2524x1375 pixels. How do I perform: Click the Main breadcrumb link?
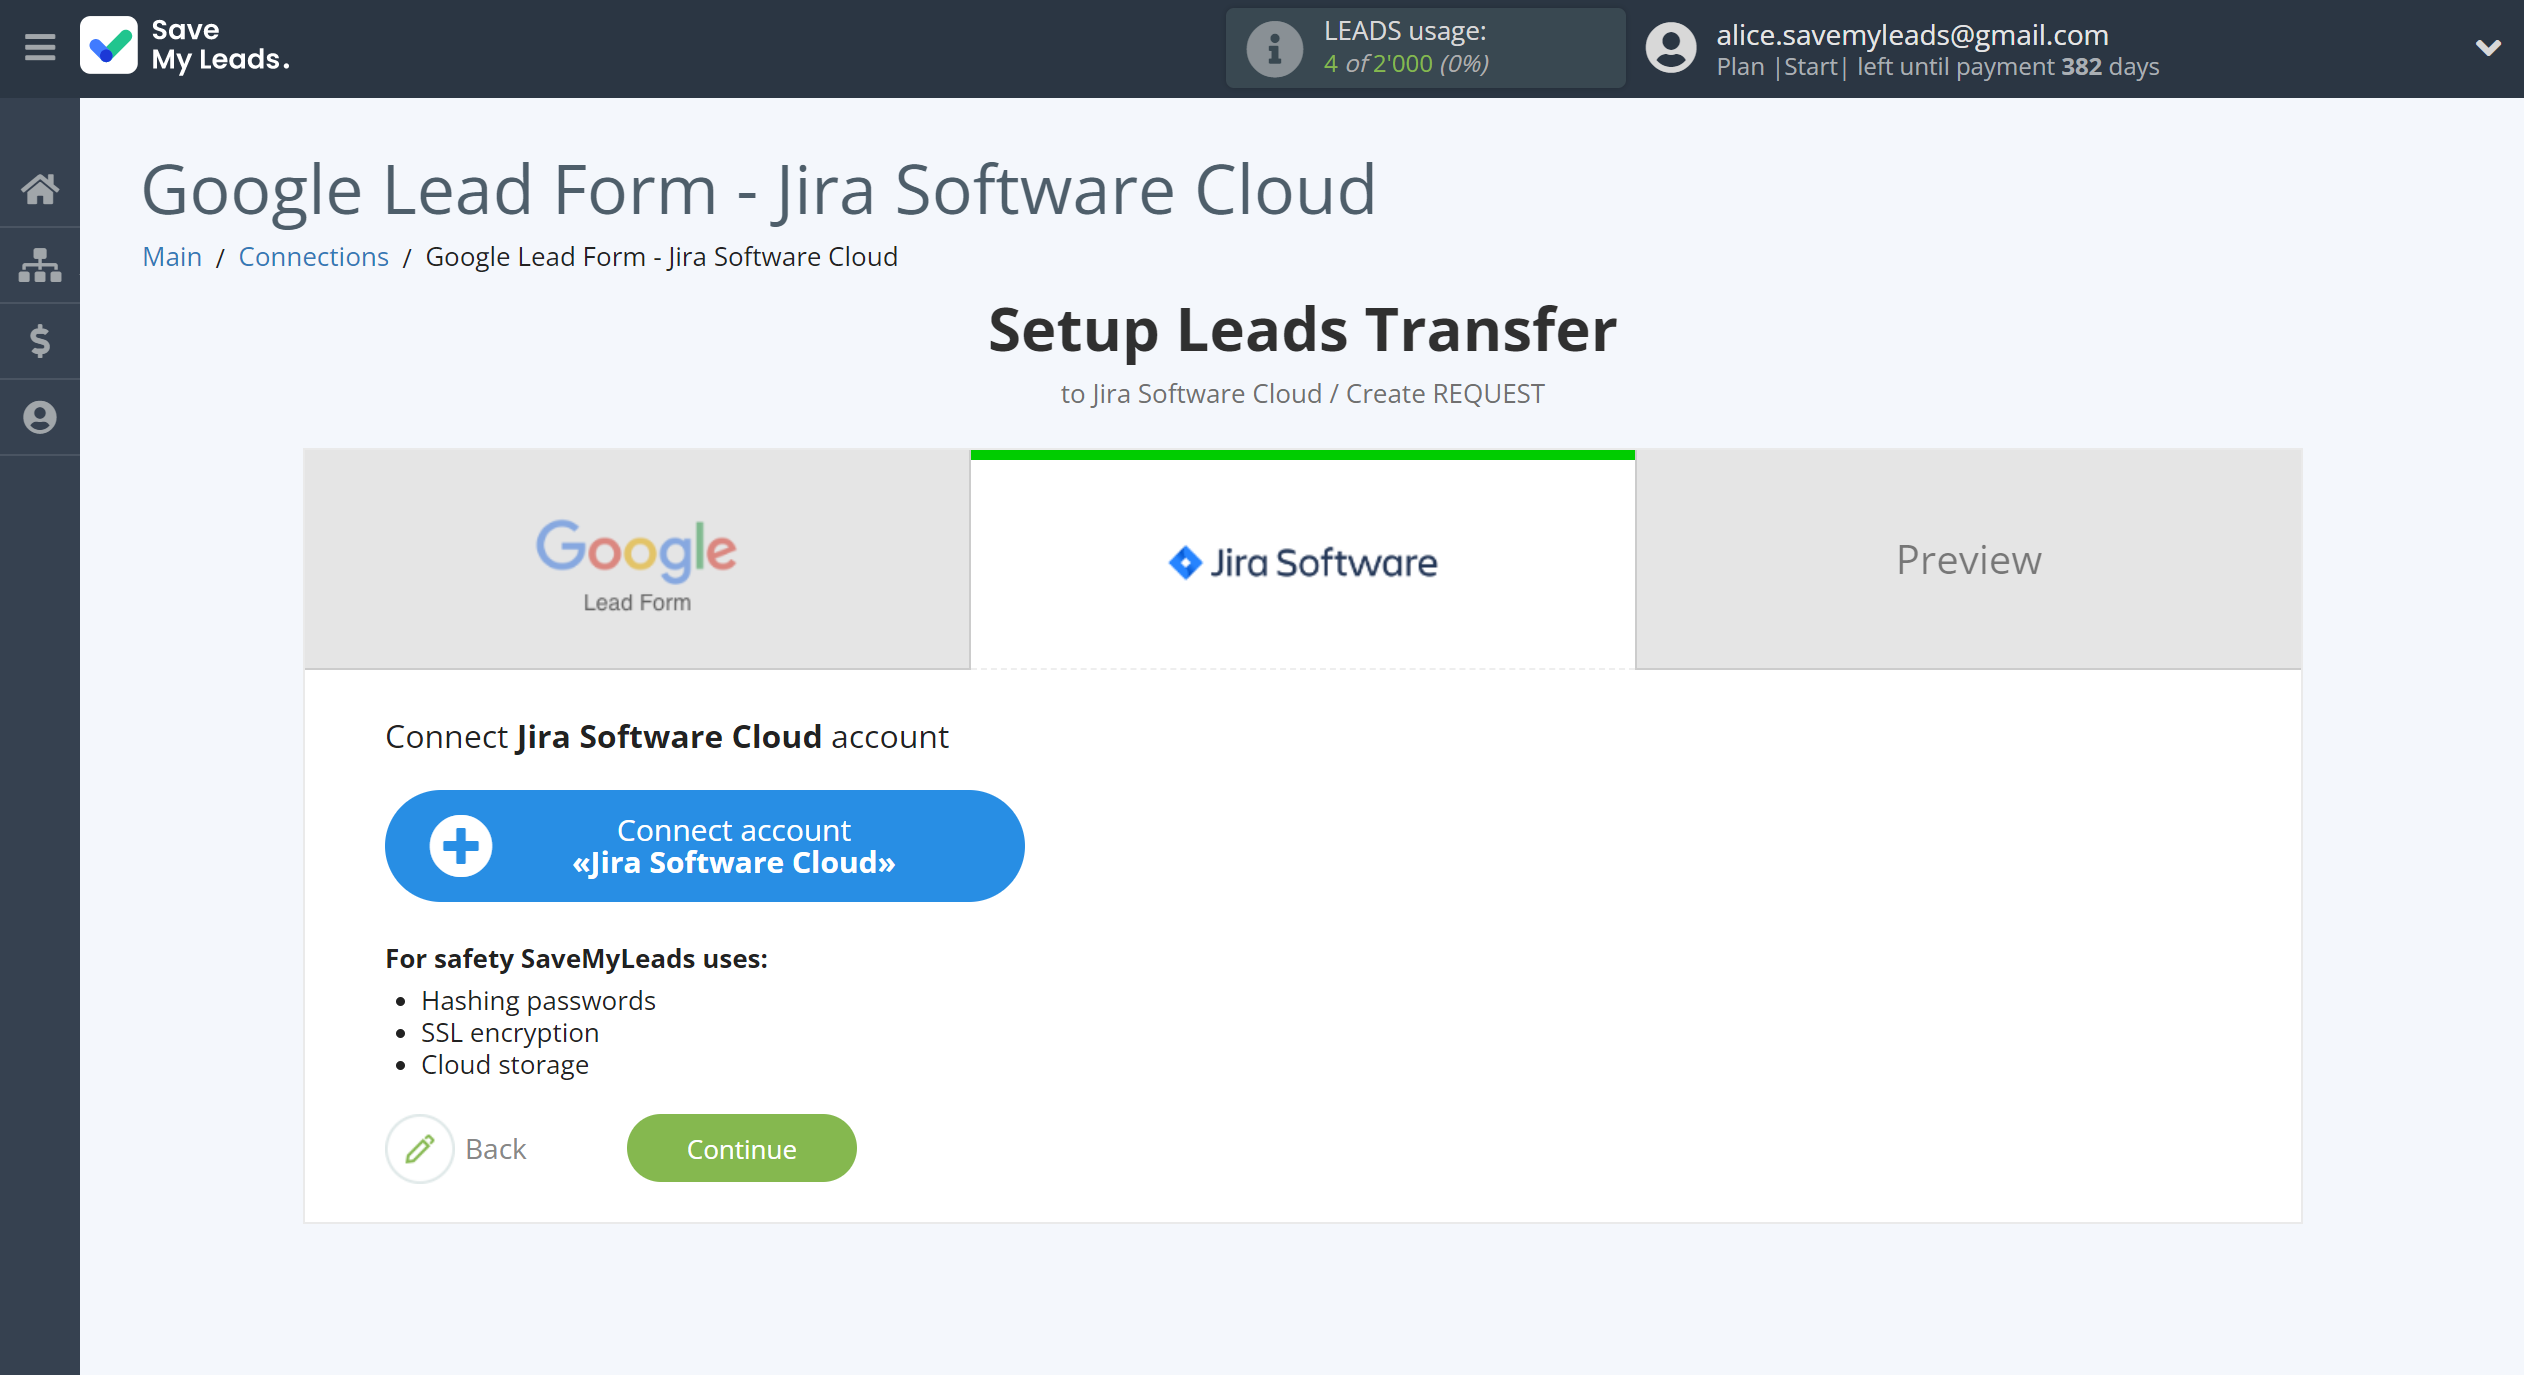(171, 257)
